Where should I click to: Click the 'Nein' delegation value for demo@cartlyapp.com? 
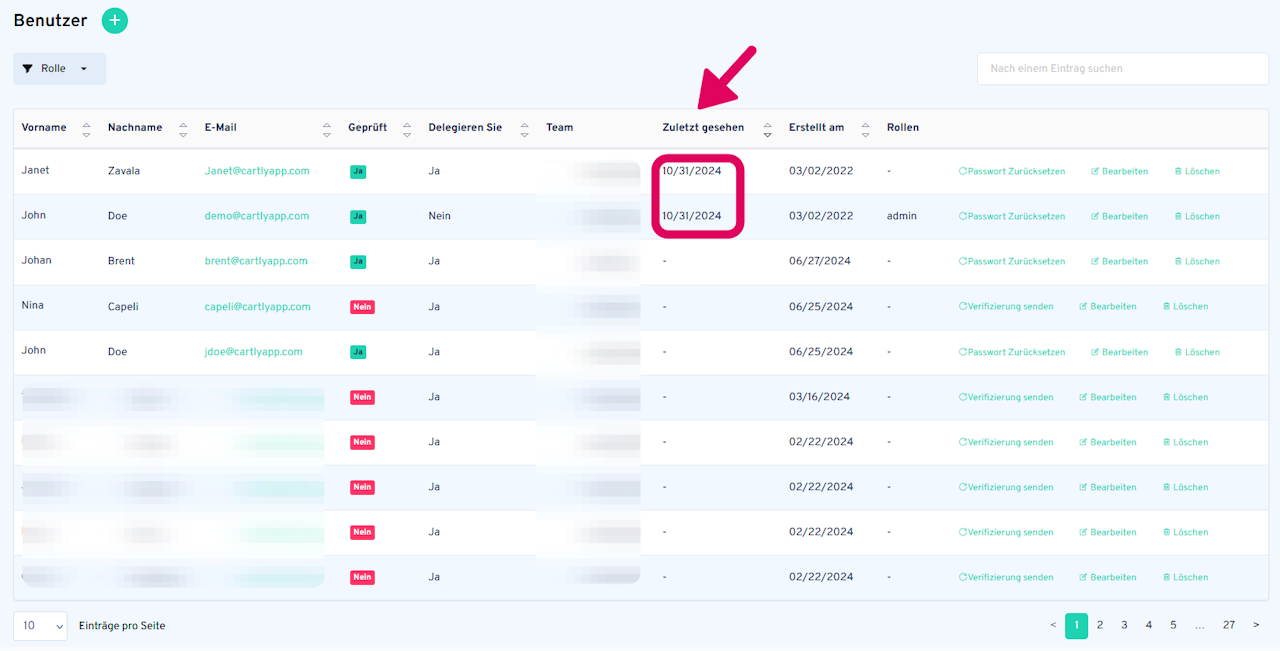pyautogui.click(x=440, y=216)
